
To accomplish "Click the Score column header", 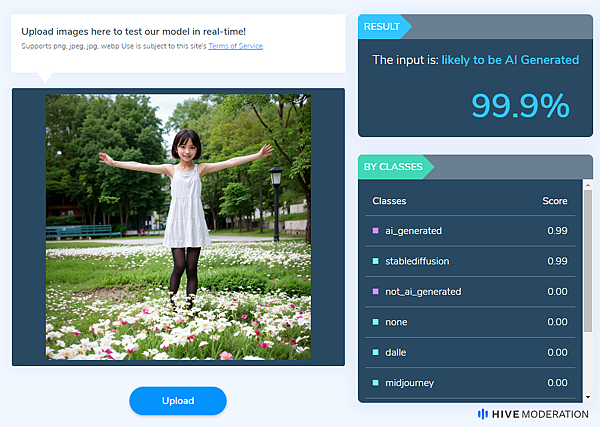I will [x=555, y=201].
